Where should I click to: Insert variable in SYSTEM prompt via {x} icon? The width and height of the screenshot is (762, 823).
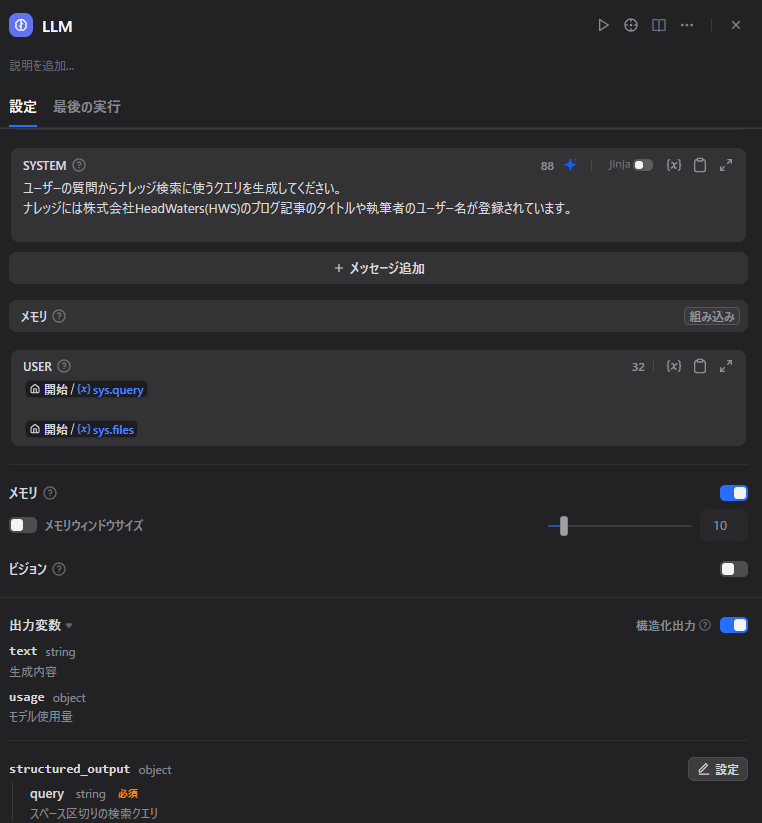(x=674, y=165)
